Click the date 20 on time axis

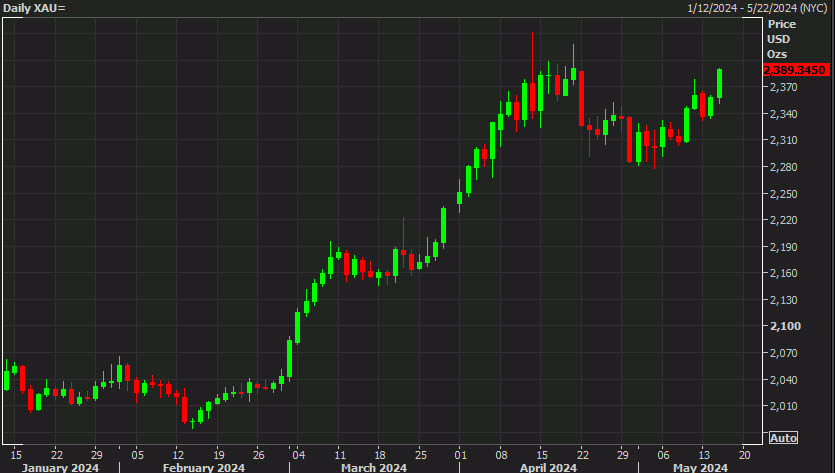[x=744, y=455]
